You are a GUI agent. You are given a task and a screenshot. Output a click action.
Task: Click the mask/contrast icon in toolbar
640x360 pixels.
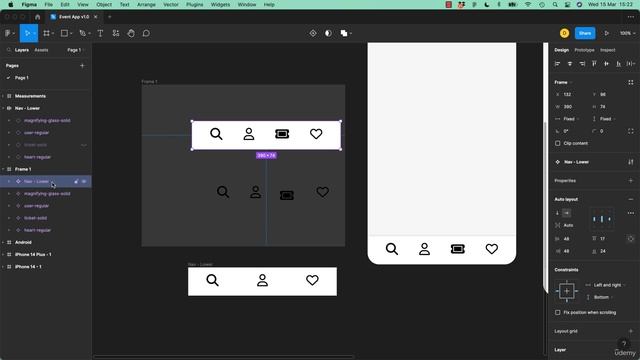point(328,33)
